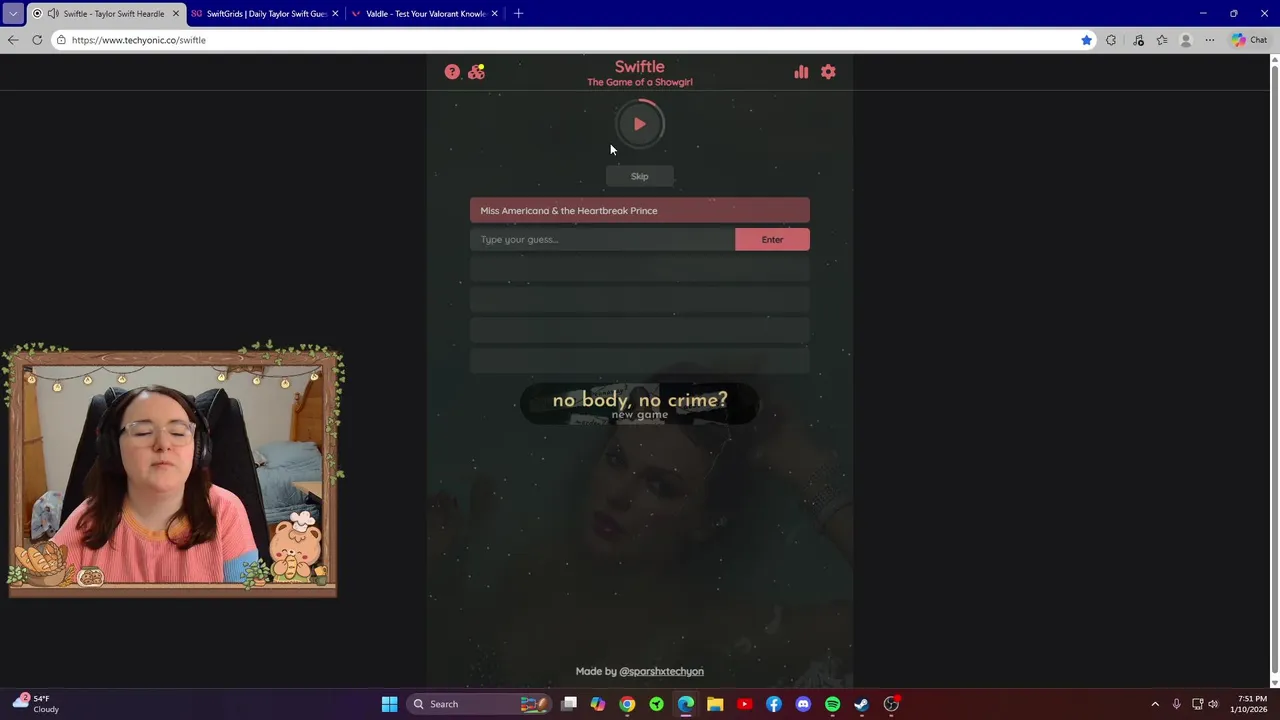Go back to the previous page
Viewport: 1280px width, 720px height.
pyautogui.click(x=12, y=40)
